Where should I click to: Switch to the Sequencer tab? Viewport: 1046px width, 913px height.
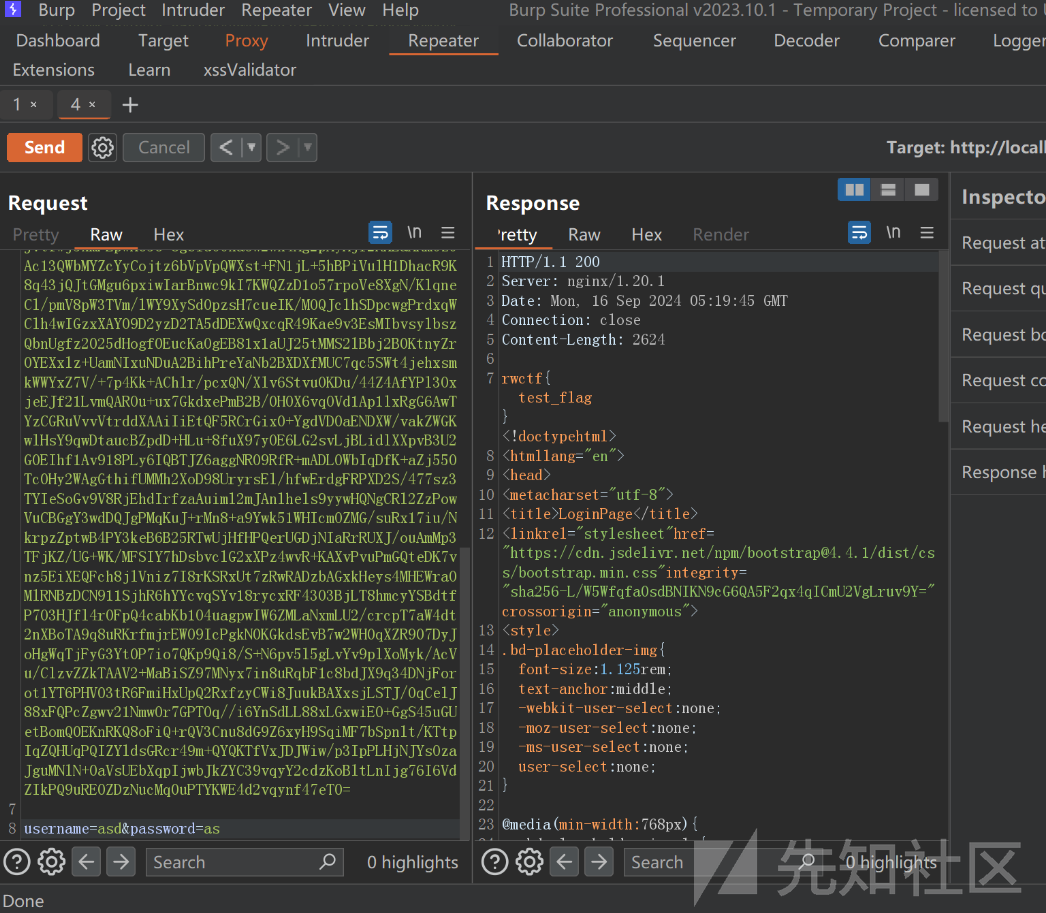tap(694, 41)
